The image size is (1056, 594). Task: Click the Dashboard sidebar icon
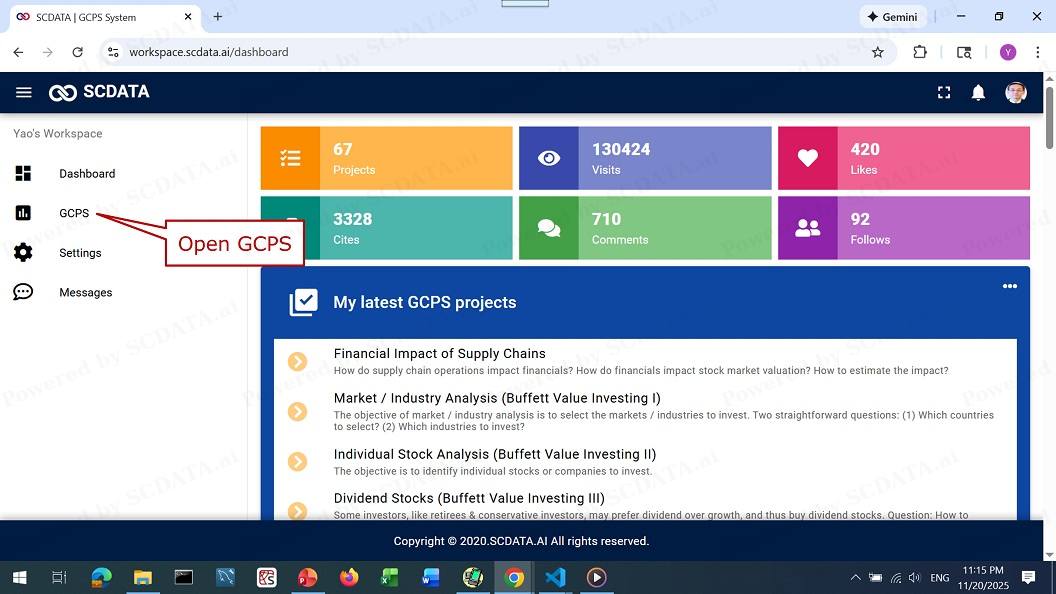coord(23,173)
